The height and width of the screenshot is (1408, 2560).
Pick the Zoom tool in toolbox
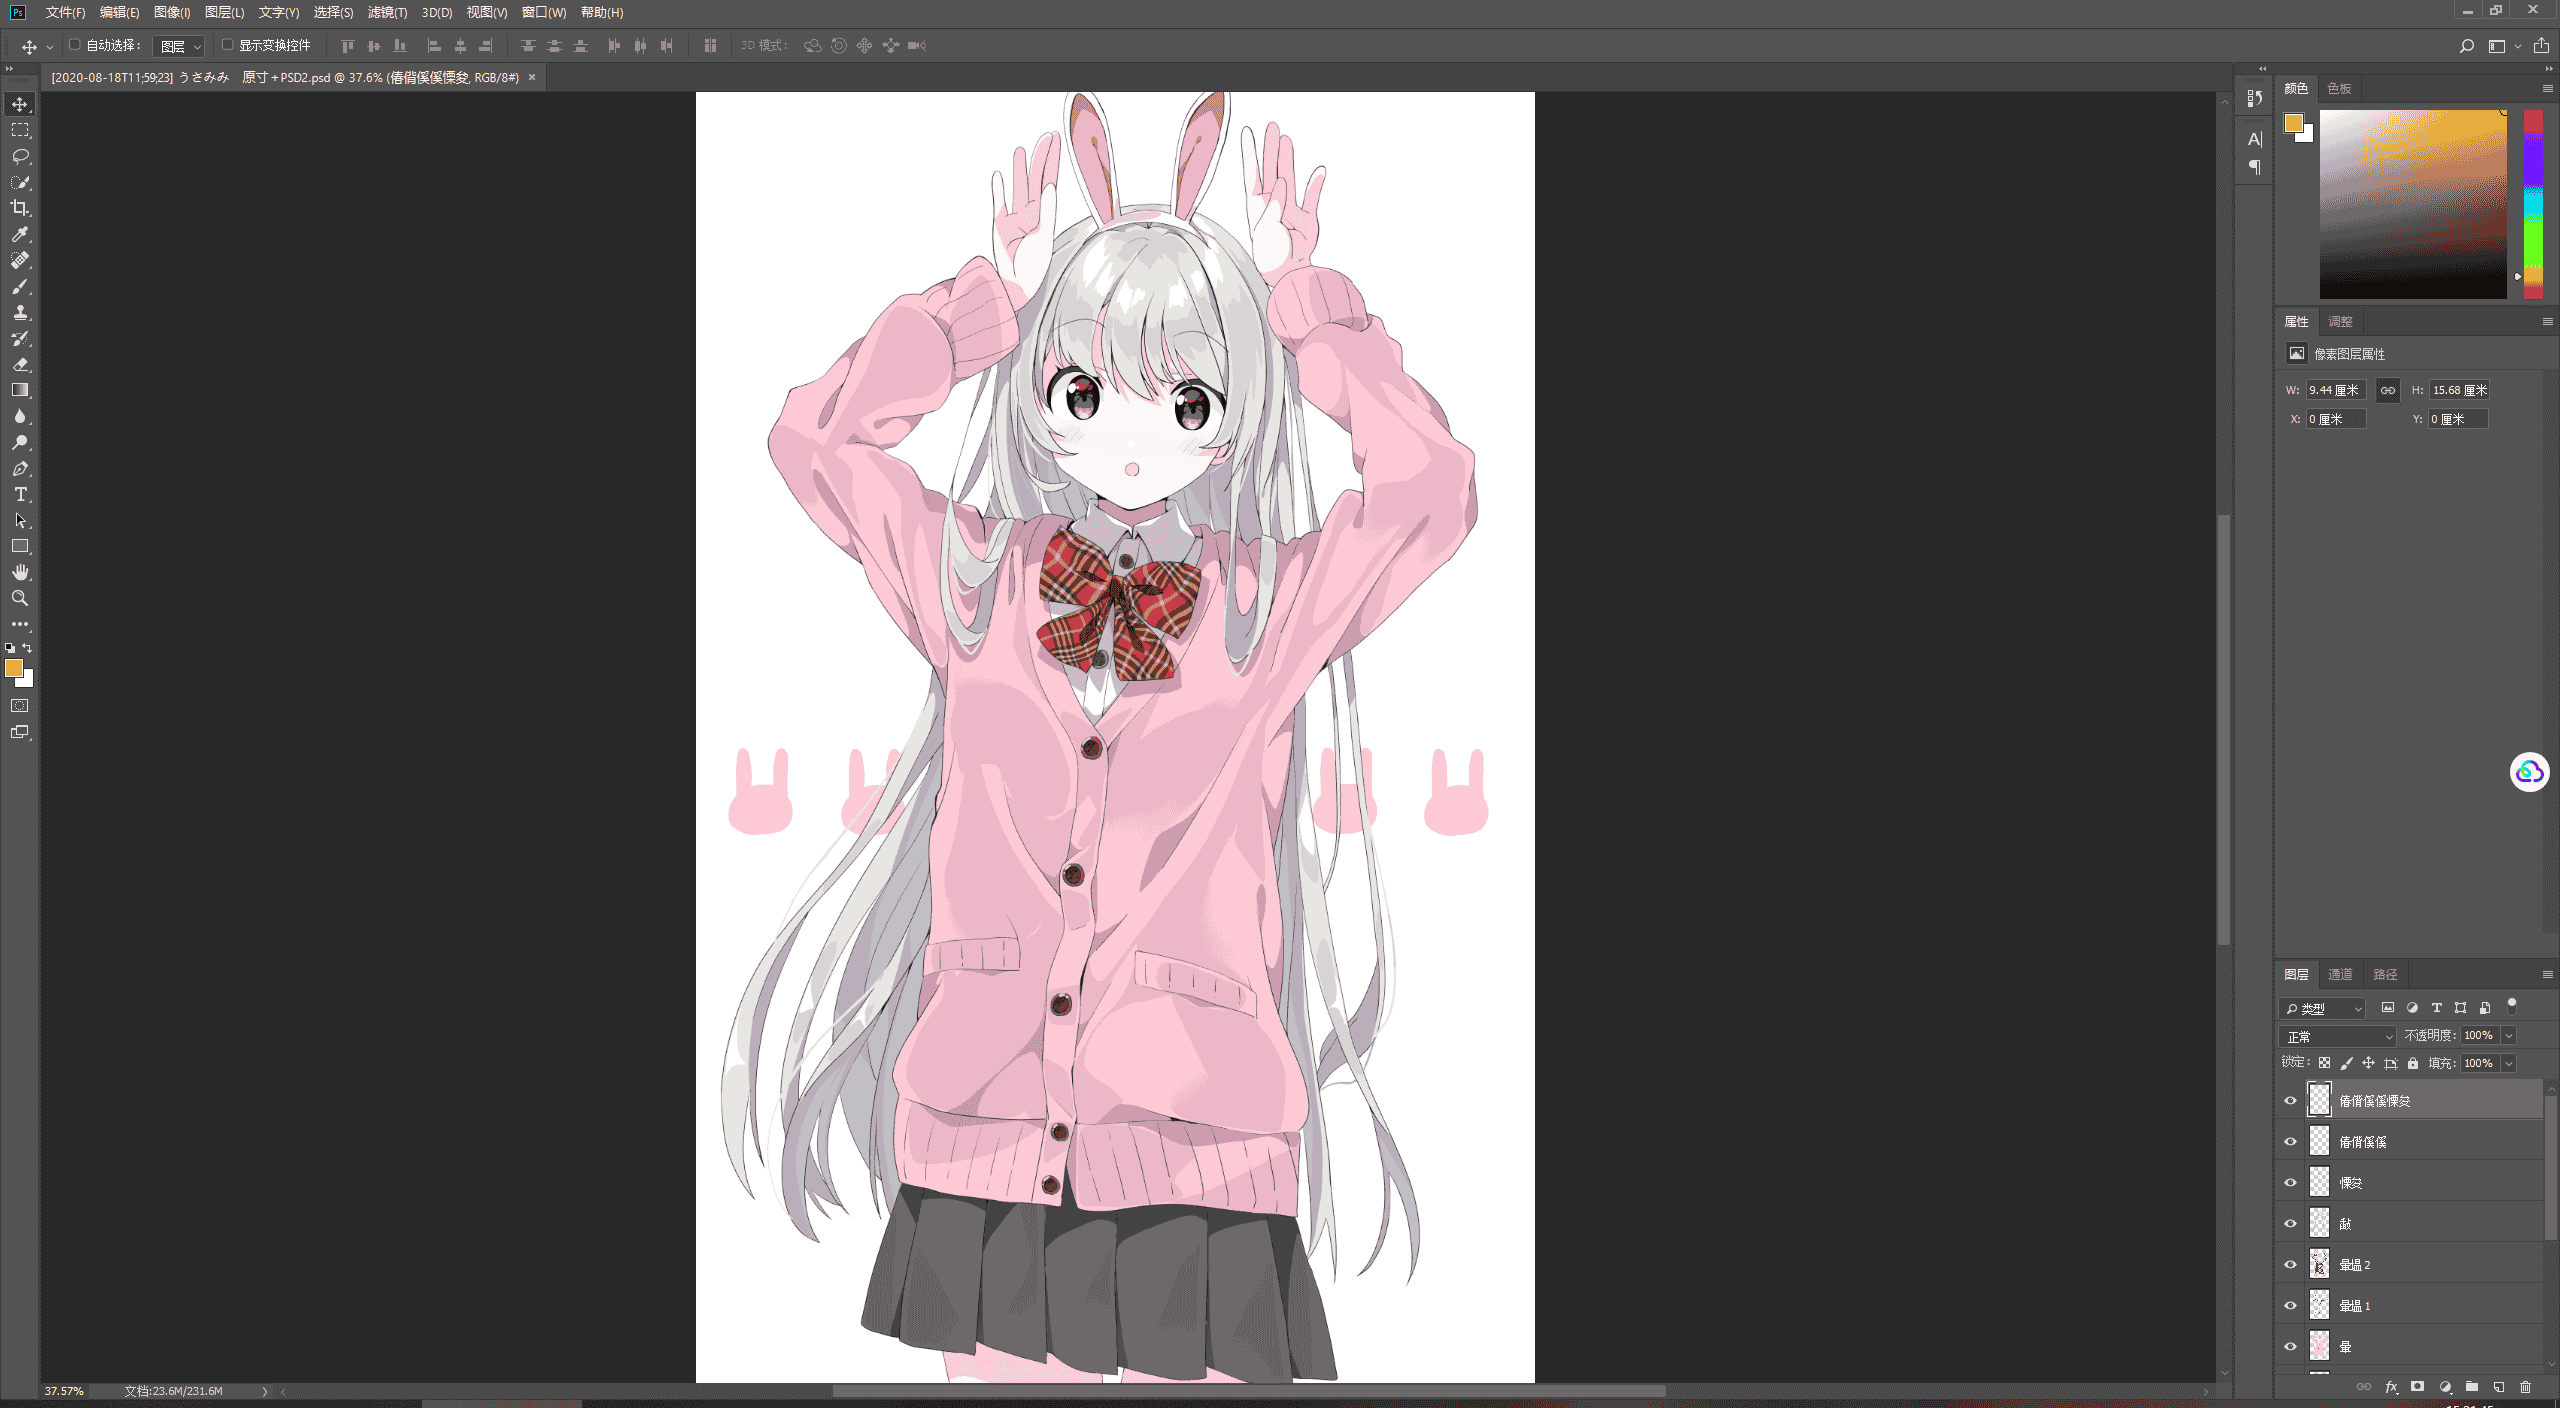(20, 598)
